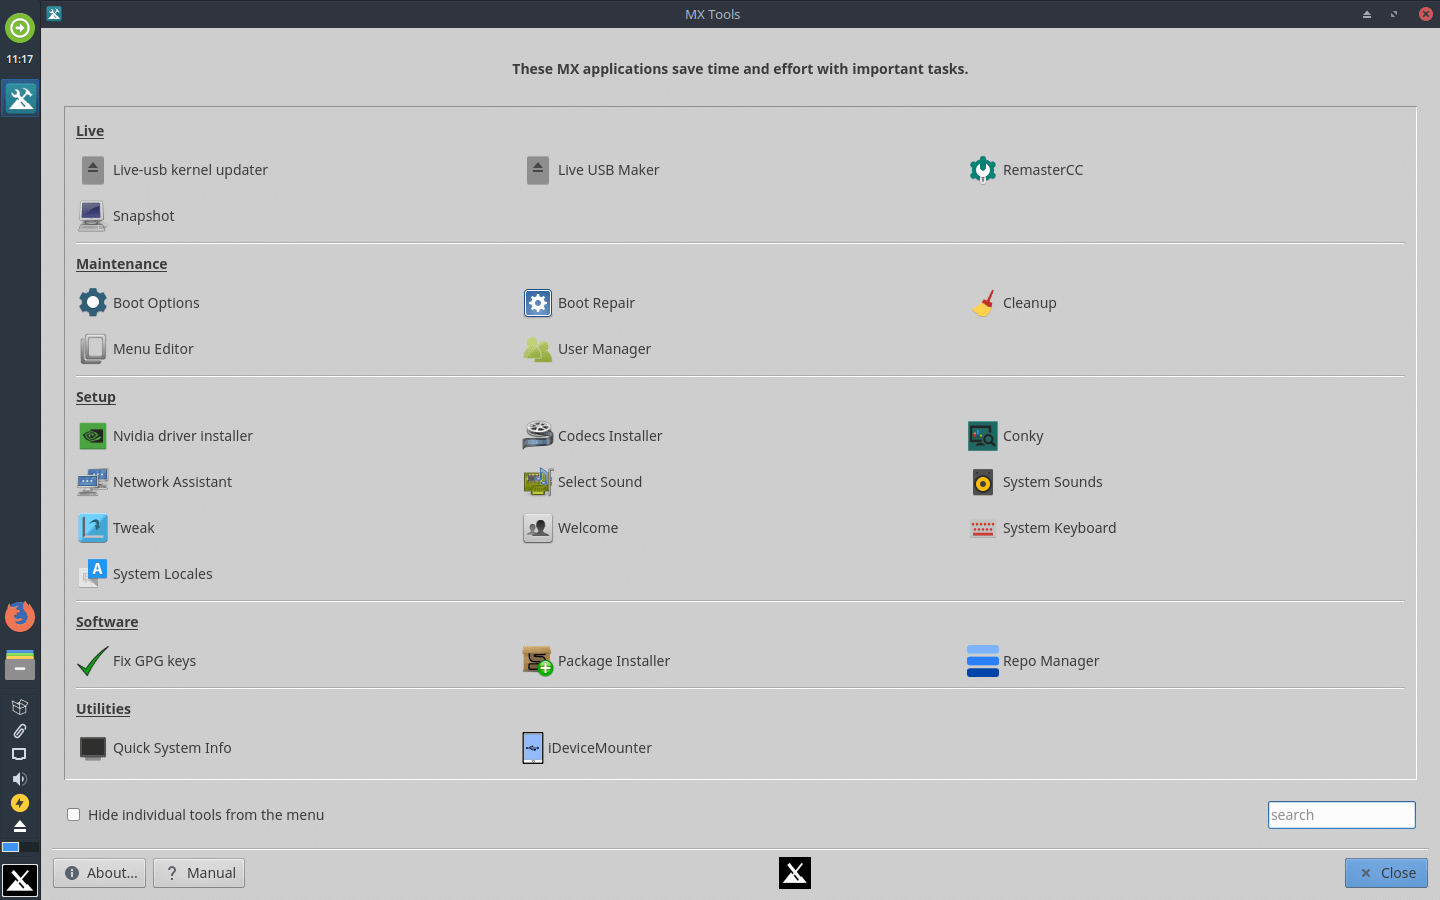Click MX Tools taskbar entry icon

(x=20, y=98)
